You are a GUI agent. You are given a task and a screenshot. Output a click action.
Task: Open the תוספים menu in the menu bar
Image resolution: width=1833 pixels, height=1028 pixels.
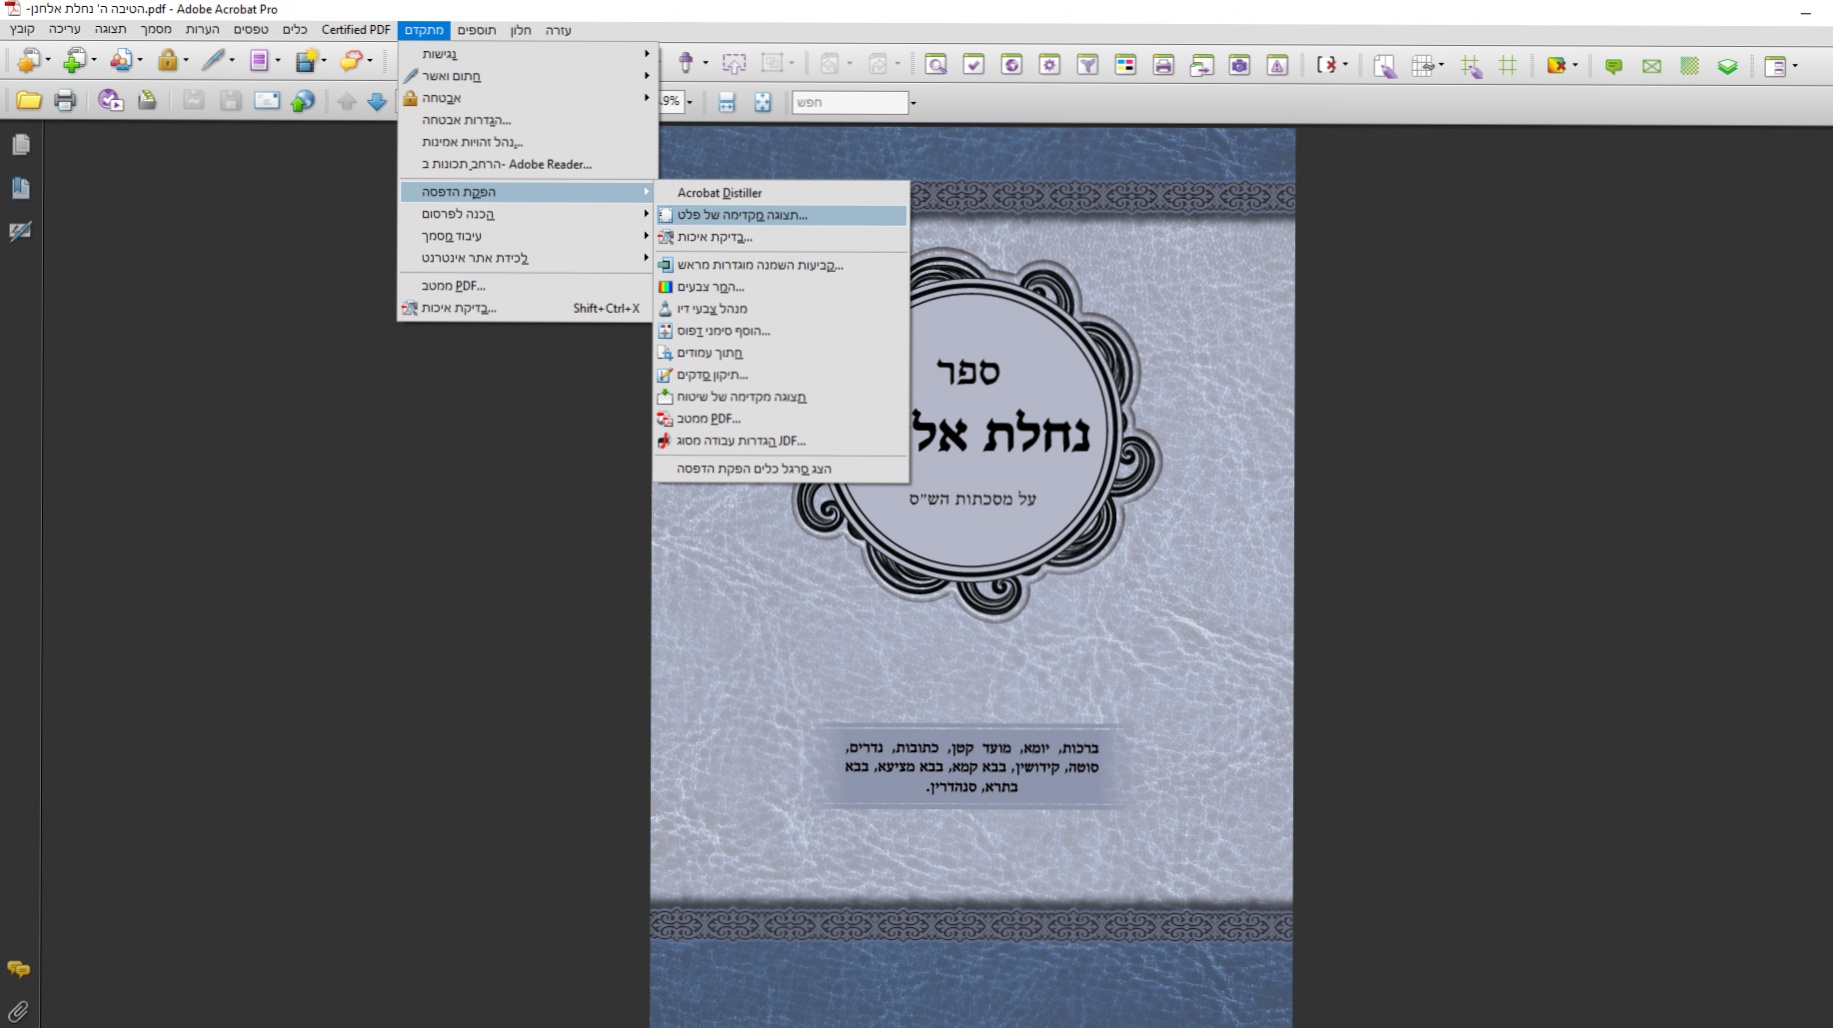(476, 30)
